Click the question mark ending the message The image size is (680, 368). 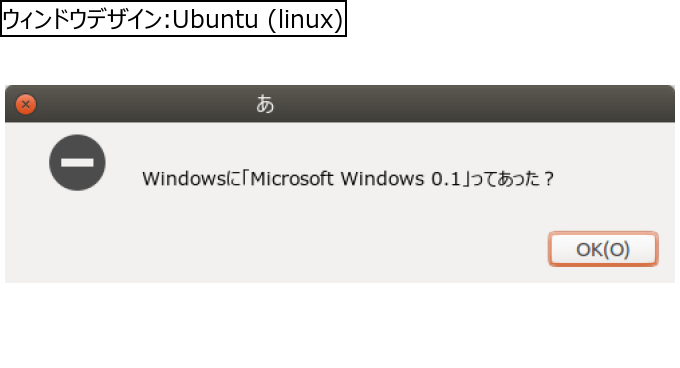click(x=549, y=179)
